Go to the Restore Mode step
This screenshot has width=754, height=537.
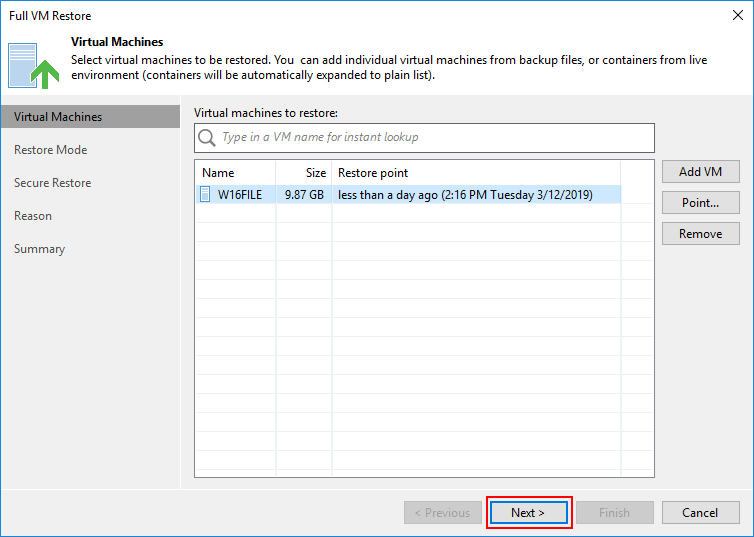click(50, 150)
